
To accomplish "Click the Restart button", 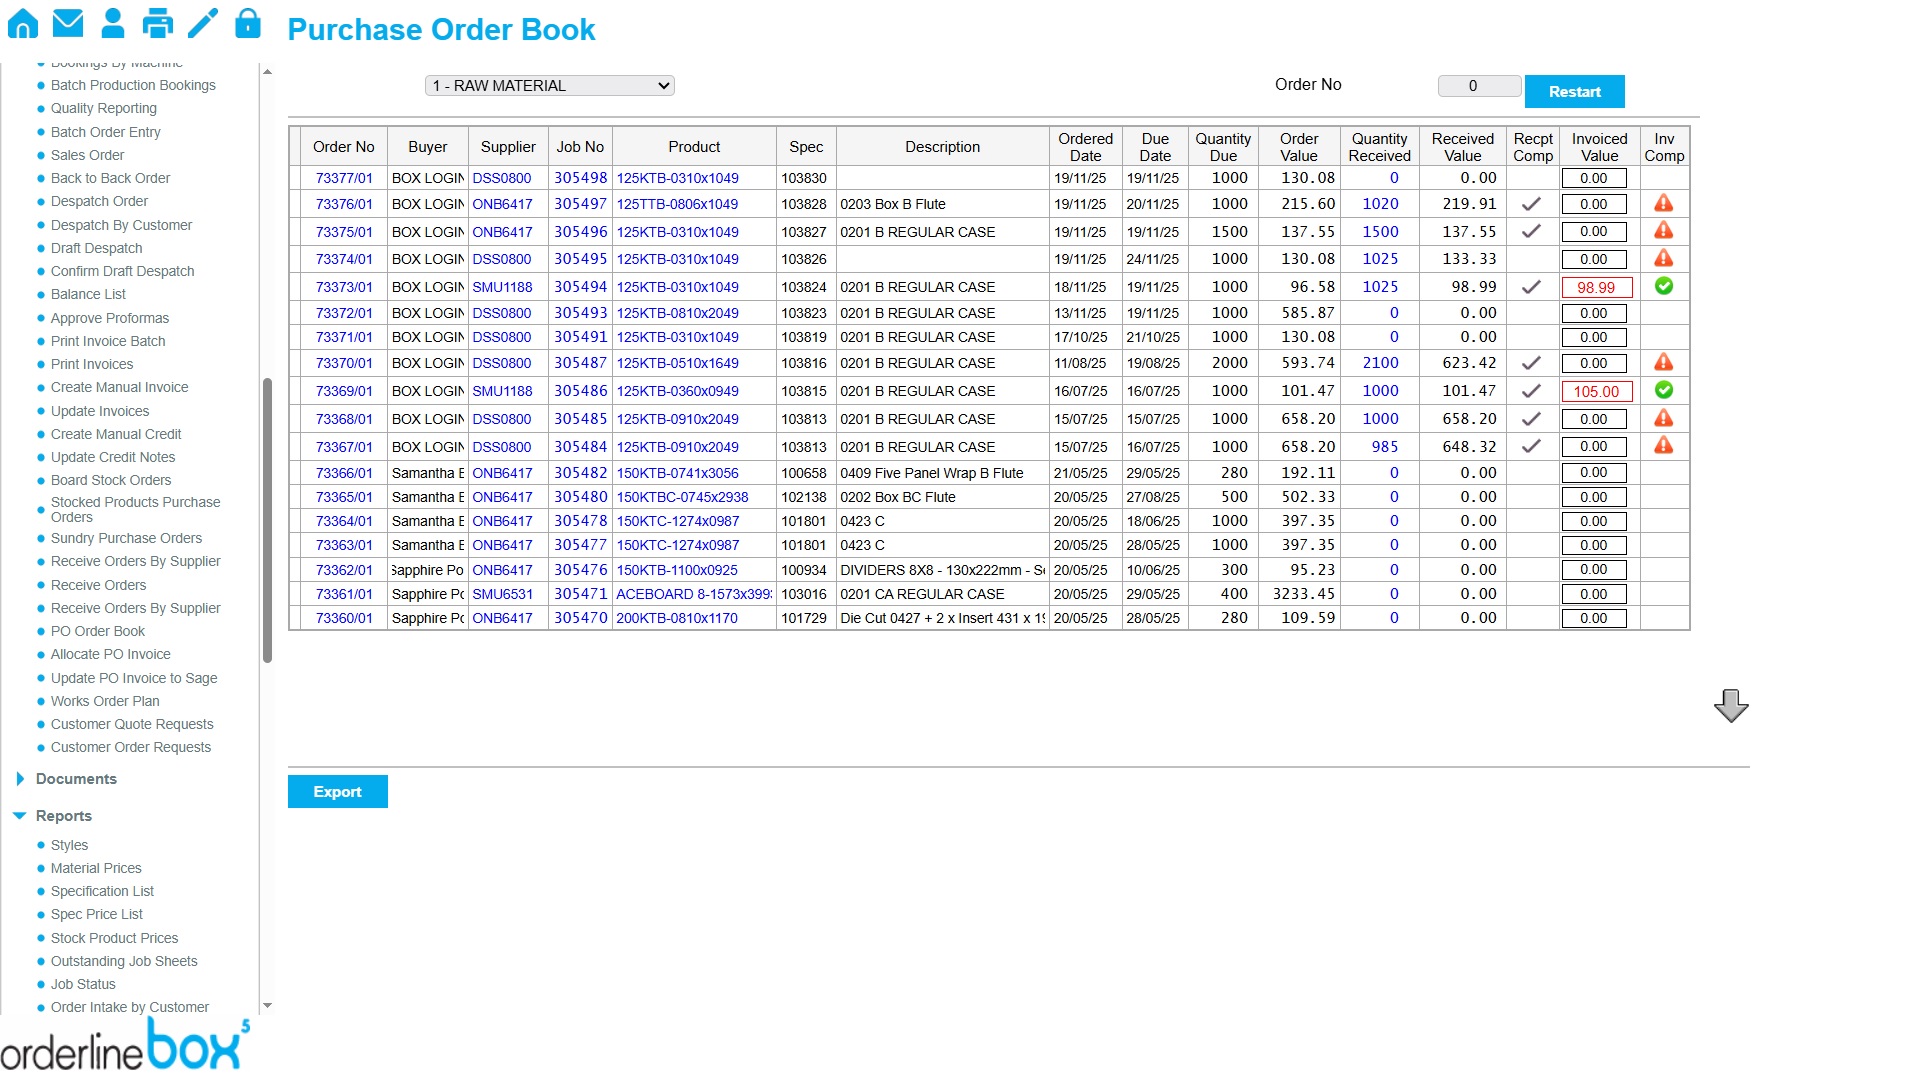I will (x=1574, y=91).
